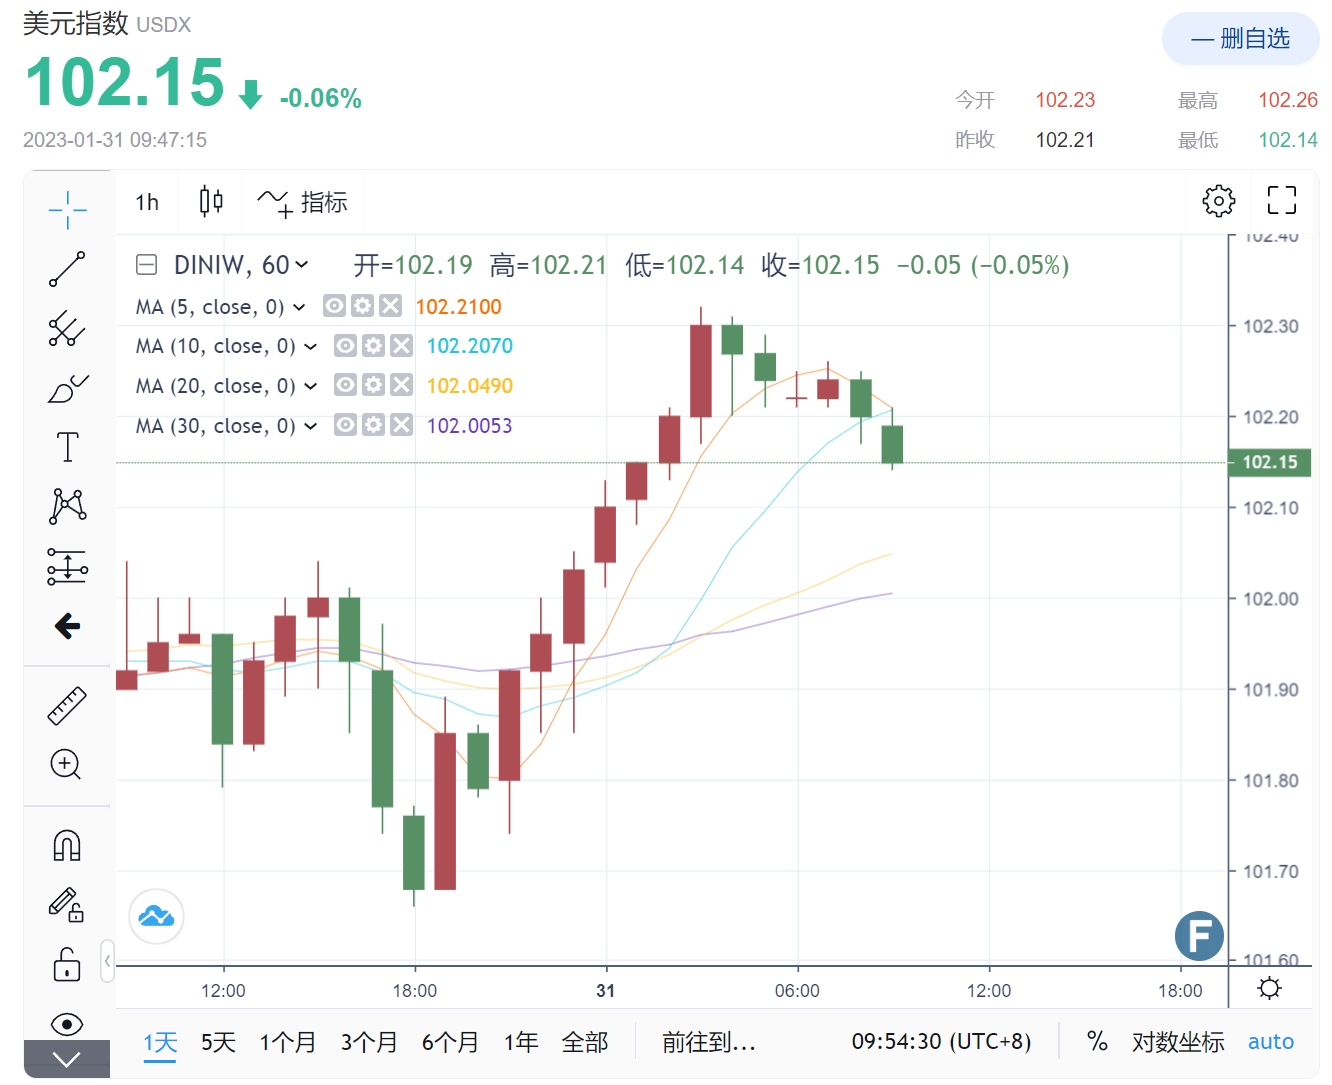The width and height of the screenshot is (1332, 1085).
Task: Hide the MA 5 indicator line
Action: coord(335,306)
